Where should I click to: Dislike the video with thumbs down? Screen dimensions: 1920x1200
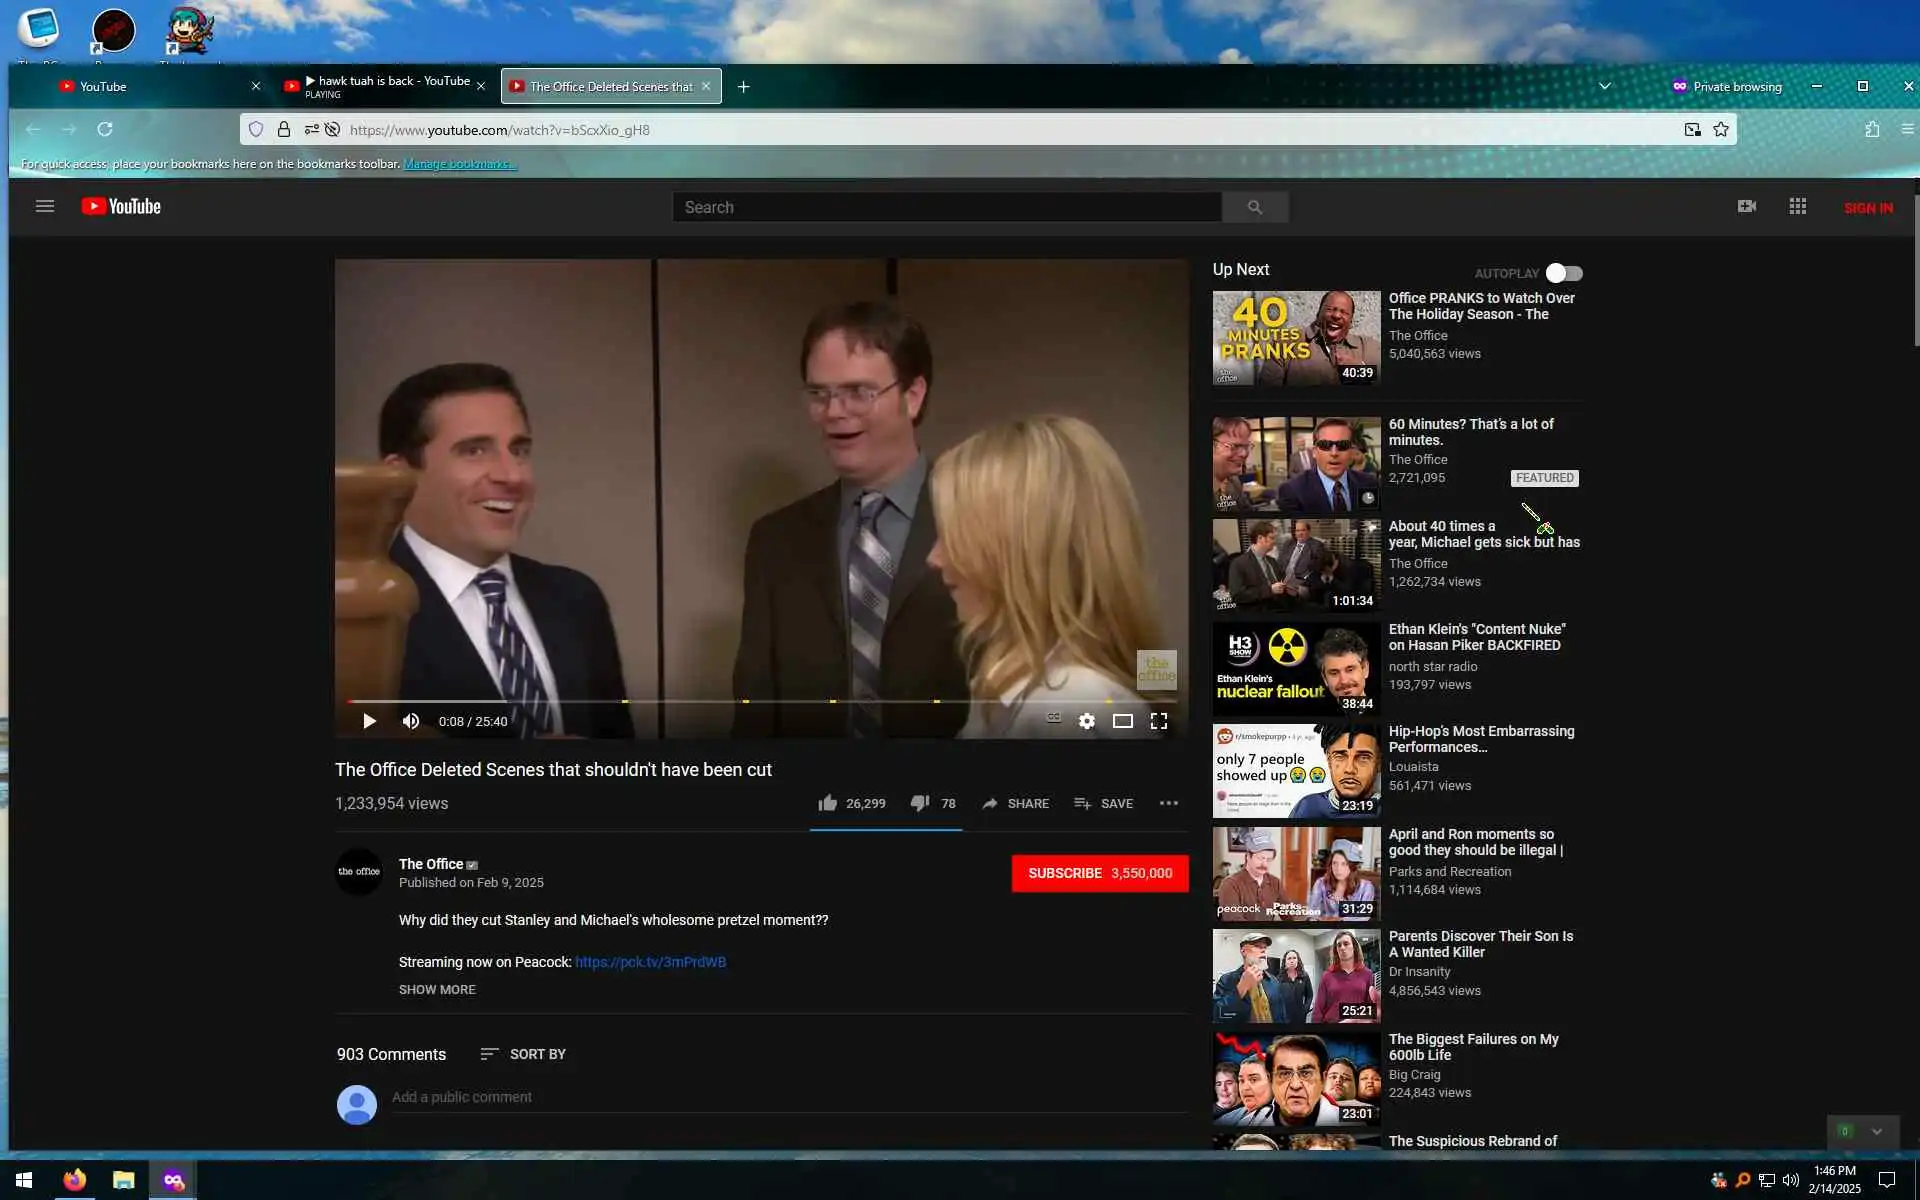920,803
